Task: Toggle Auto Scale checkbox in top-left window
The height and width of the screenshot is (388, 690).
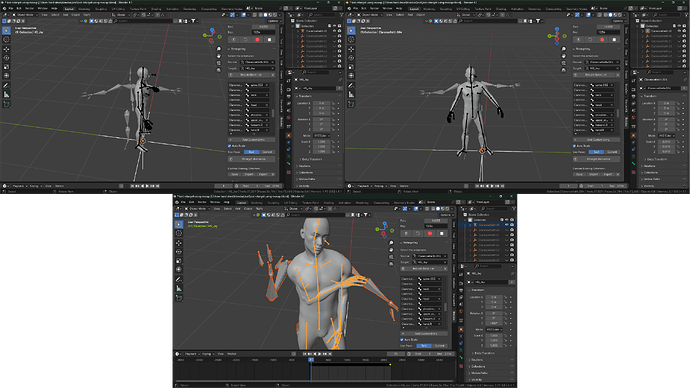Action: (x=230, y=146)
